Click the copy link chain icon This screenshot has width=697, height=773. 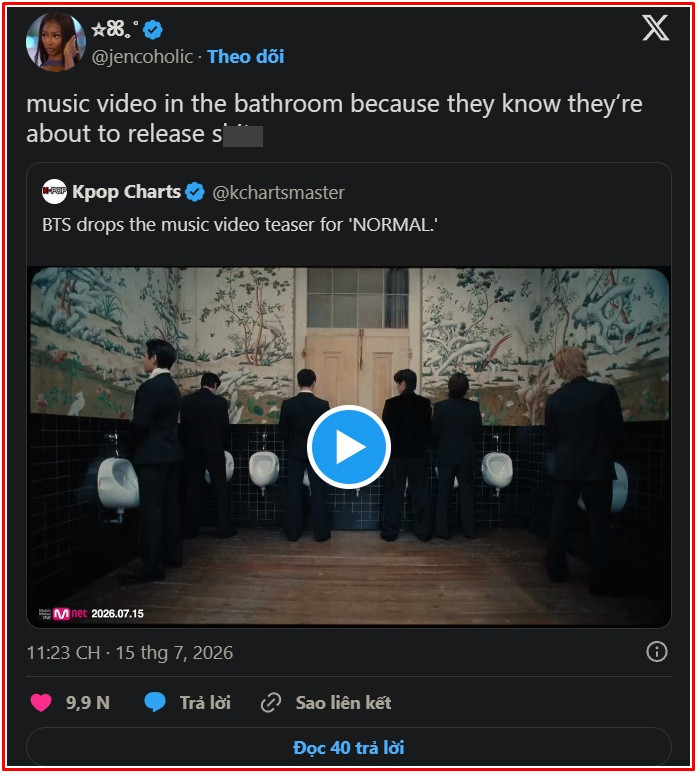[271, 703]
